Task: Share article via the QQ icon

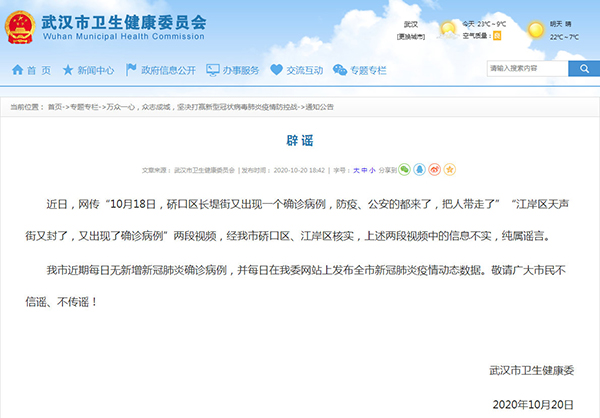Action: (420, 170)
